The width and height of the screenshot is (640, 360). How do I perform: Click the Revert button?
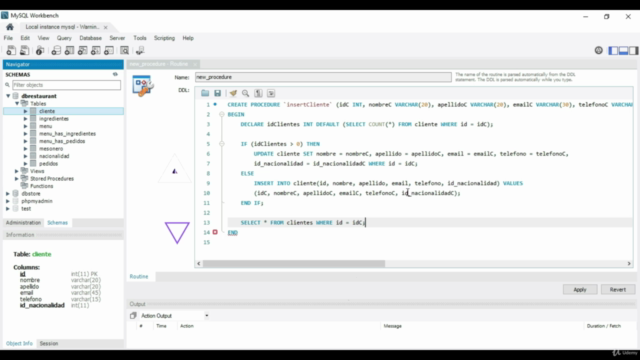coord(618,289)
